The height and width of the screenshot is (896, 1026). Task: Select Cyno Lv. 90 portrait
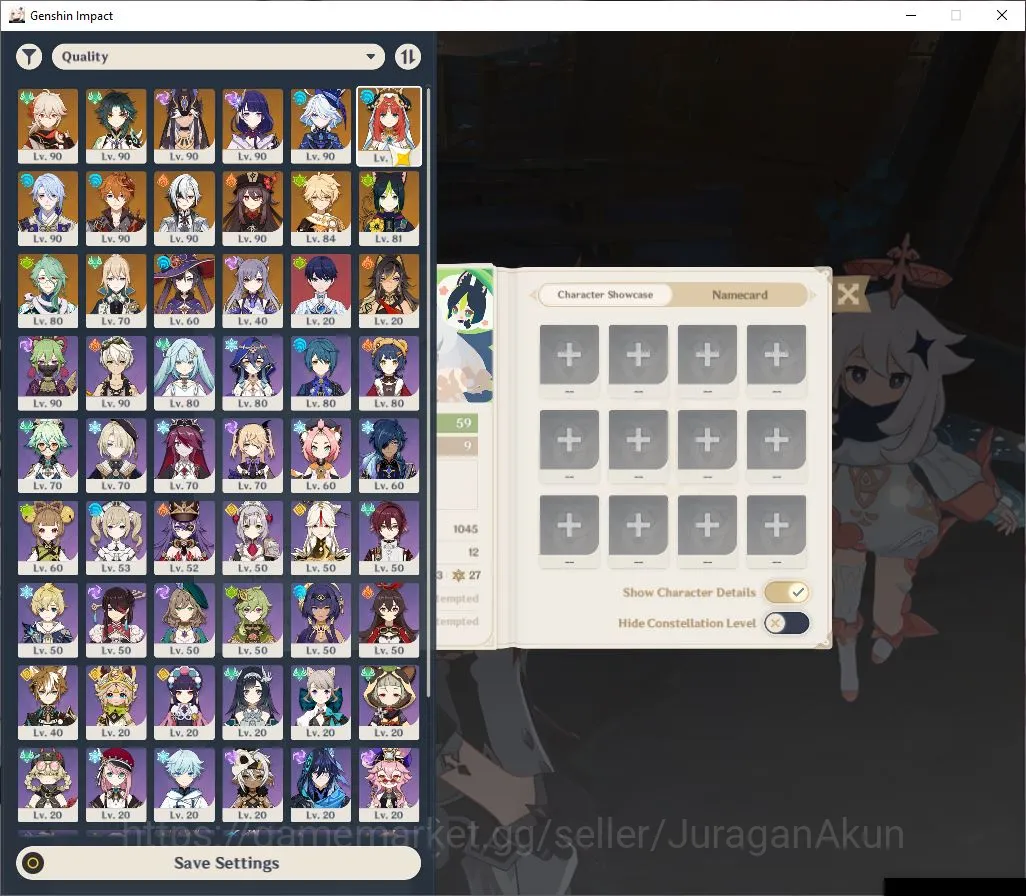click(184, 126)
